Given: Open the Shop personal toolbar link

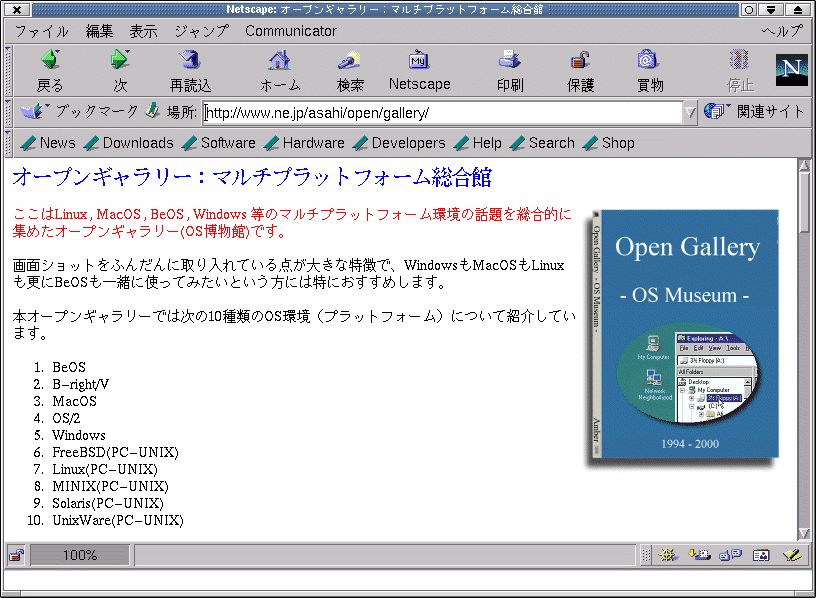Looking at the screenshot, I should pyautogui.click(x=609, y=143).
